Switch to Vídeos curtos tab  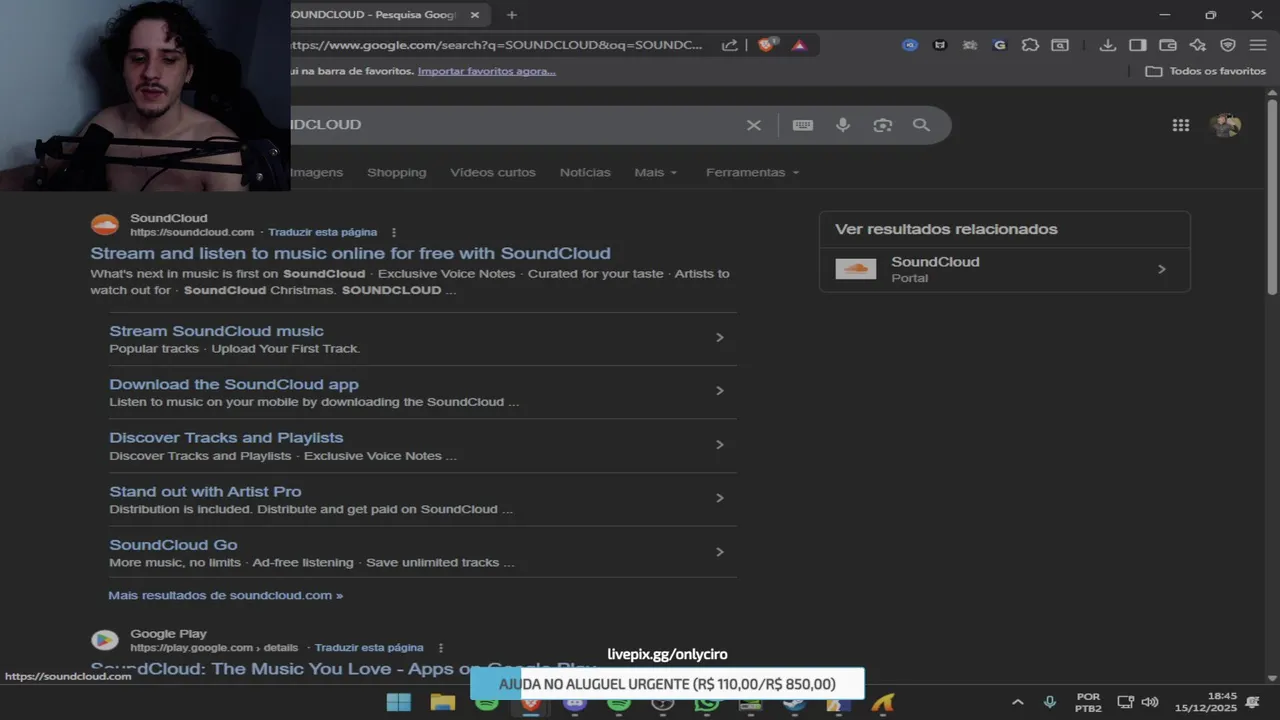pos(492,172)
